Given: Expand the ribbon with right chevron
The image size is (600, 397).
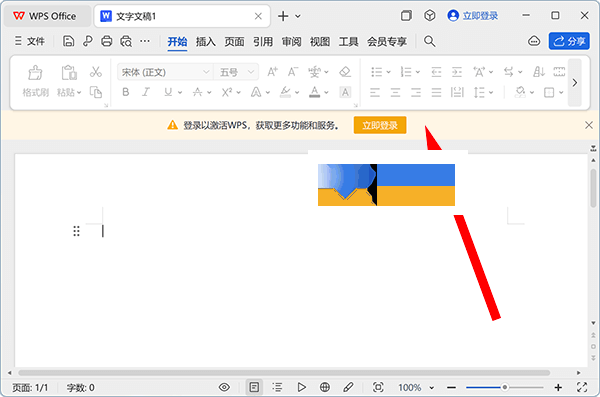Looking at the screenshot, I should pos(575,82).
